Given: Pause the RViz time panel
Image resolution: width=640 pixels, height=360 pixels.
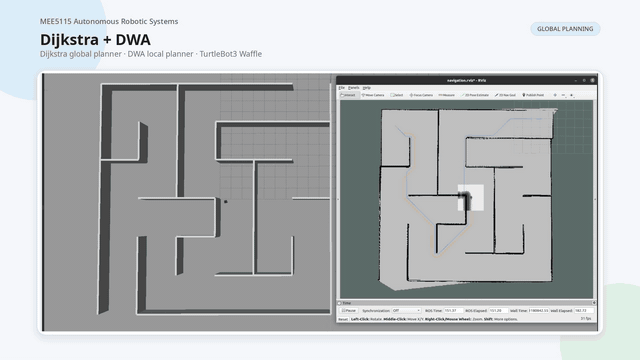Looking at the screenshot, I should coord(349,311).
